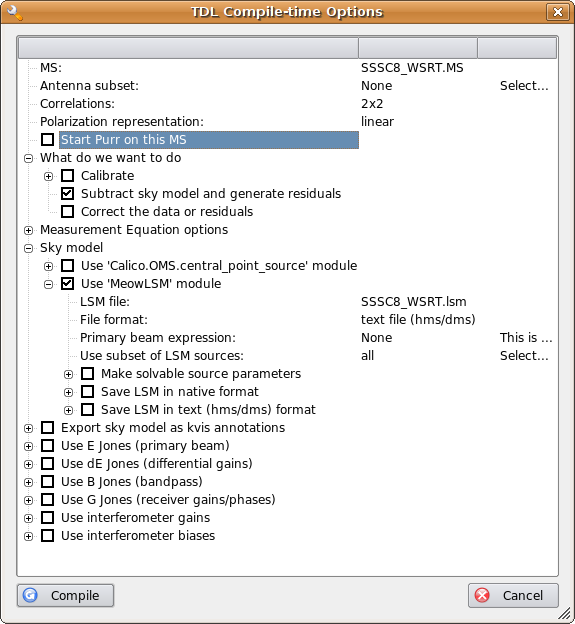Tick Start Purr on this MS checkbox
Viewport: 575px width, 624px height.
[48, 139]
